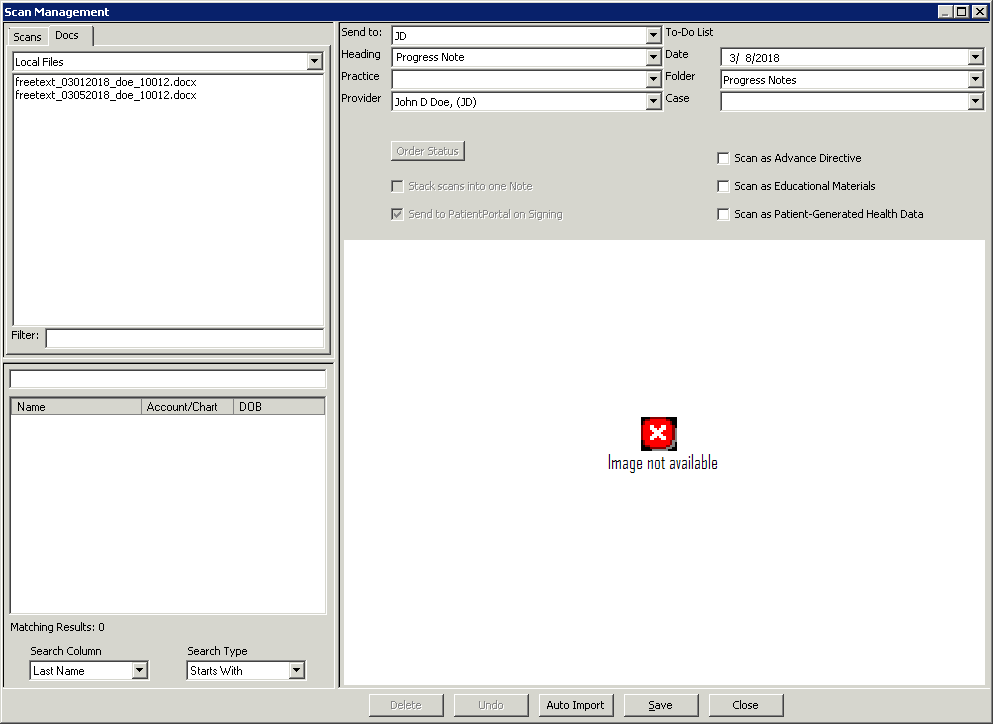Click the Filter text field
This screenshot has width=993, height=724.
184,337
